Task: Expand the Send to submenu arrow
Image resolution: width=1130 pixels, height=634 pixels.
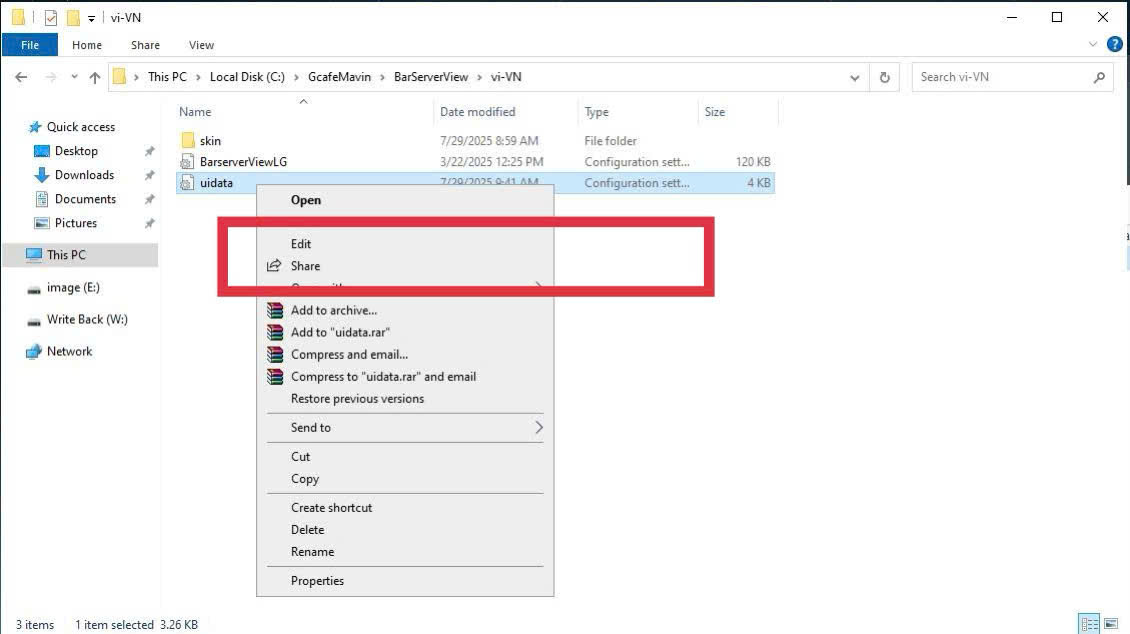Action: pyautogui.click(x=538, y=427)
